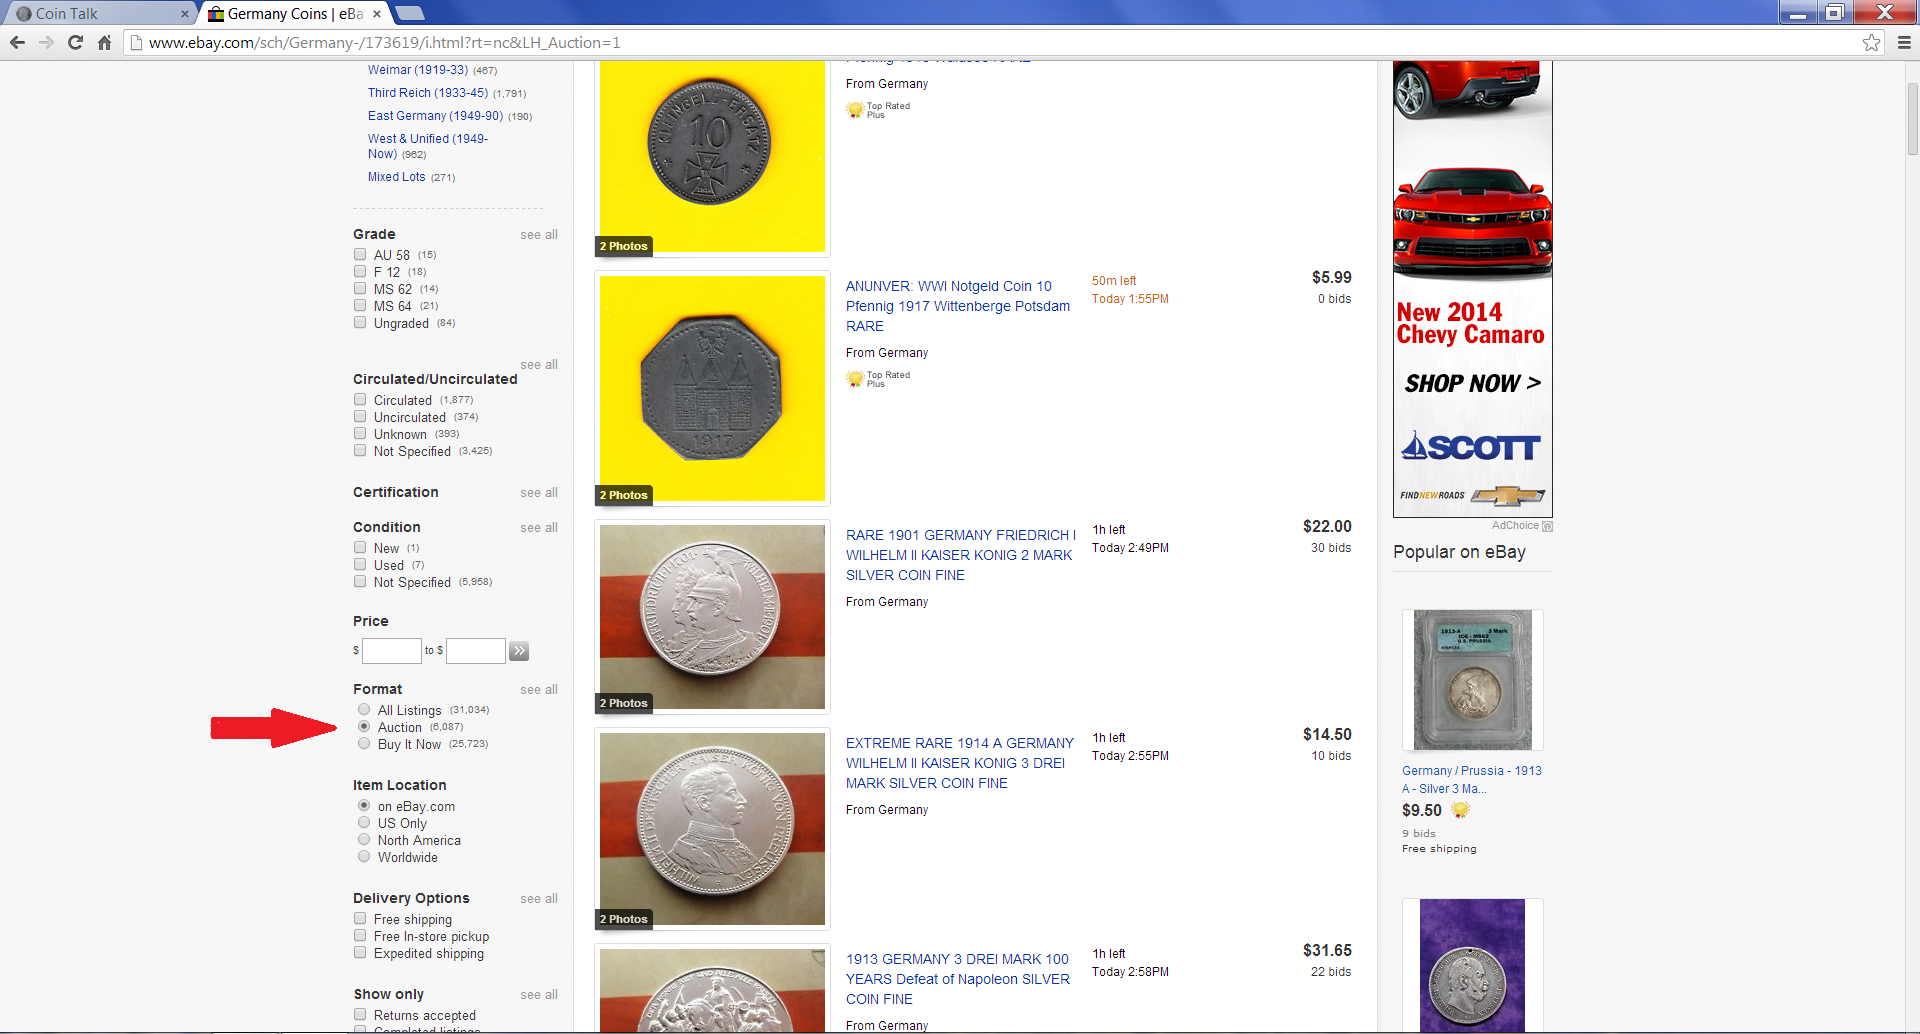Choose the Buy It Now format
1920x1034 pixels.
(364, 743)
